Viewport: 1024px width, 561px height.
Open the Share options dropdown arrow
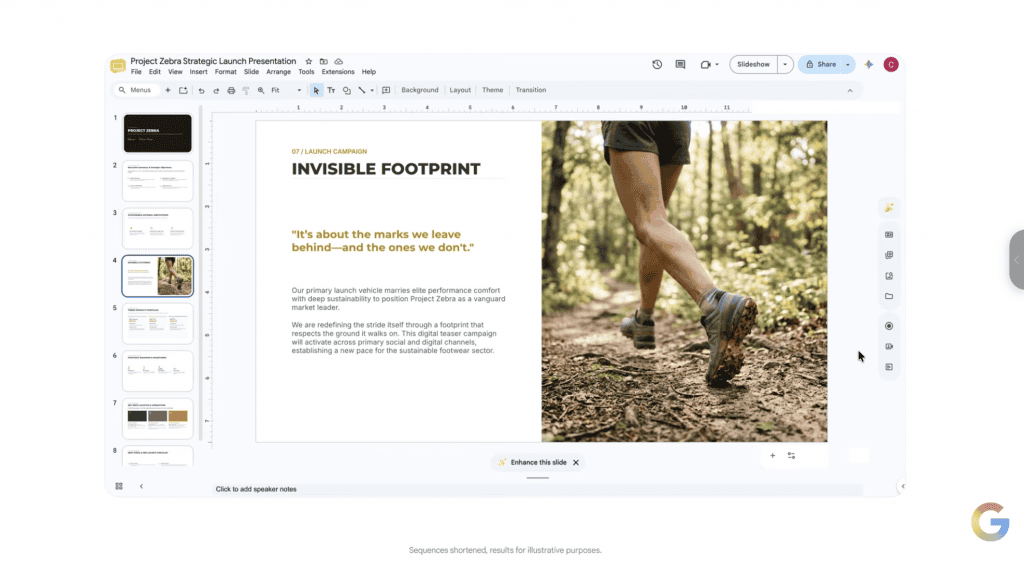tap(848, 64)
